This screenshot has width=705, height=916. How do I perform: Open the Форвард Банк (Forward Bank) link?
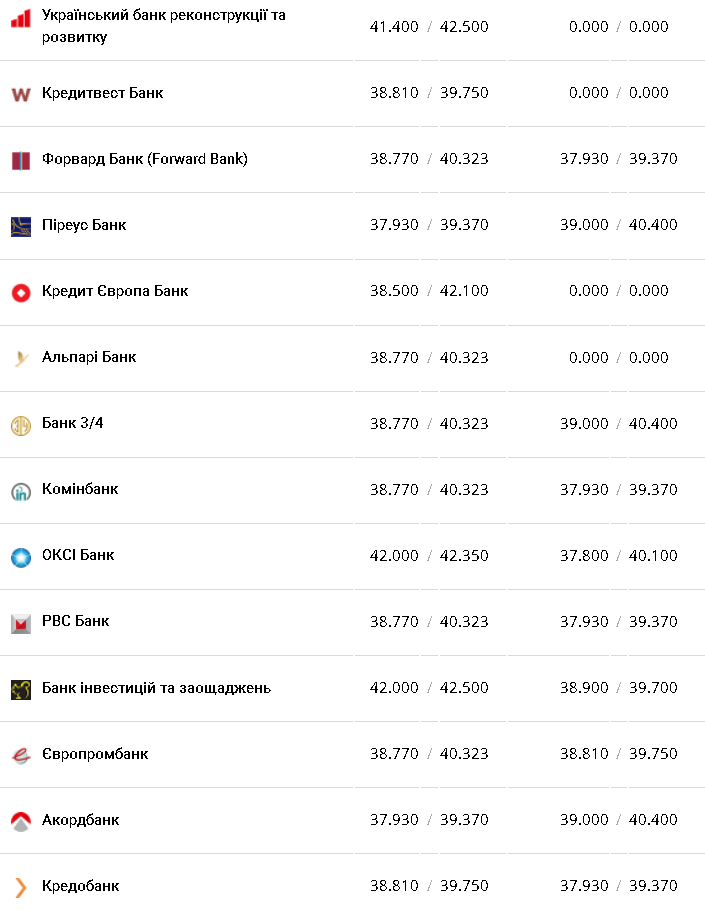point(145,159)
